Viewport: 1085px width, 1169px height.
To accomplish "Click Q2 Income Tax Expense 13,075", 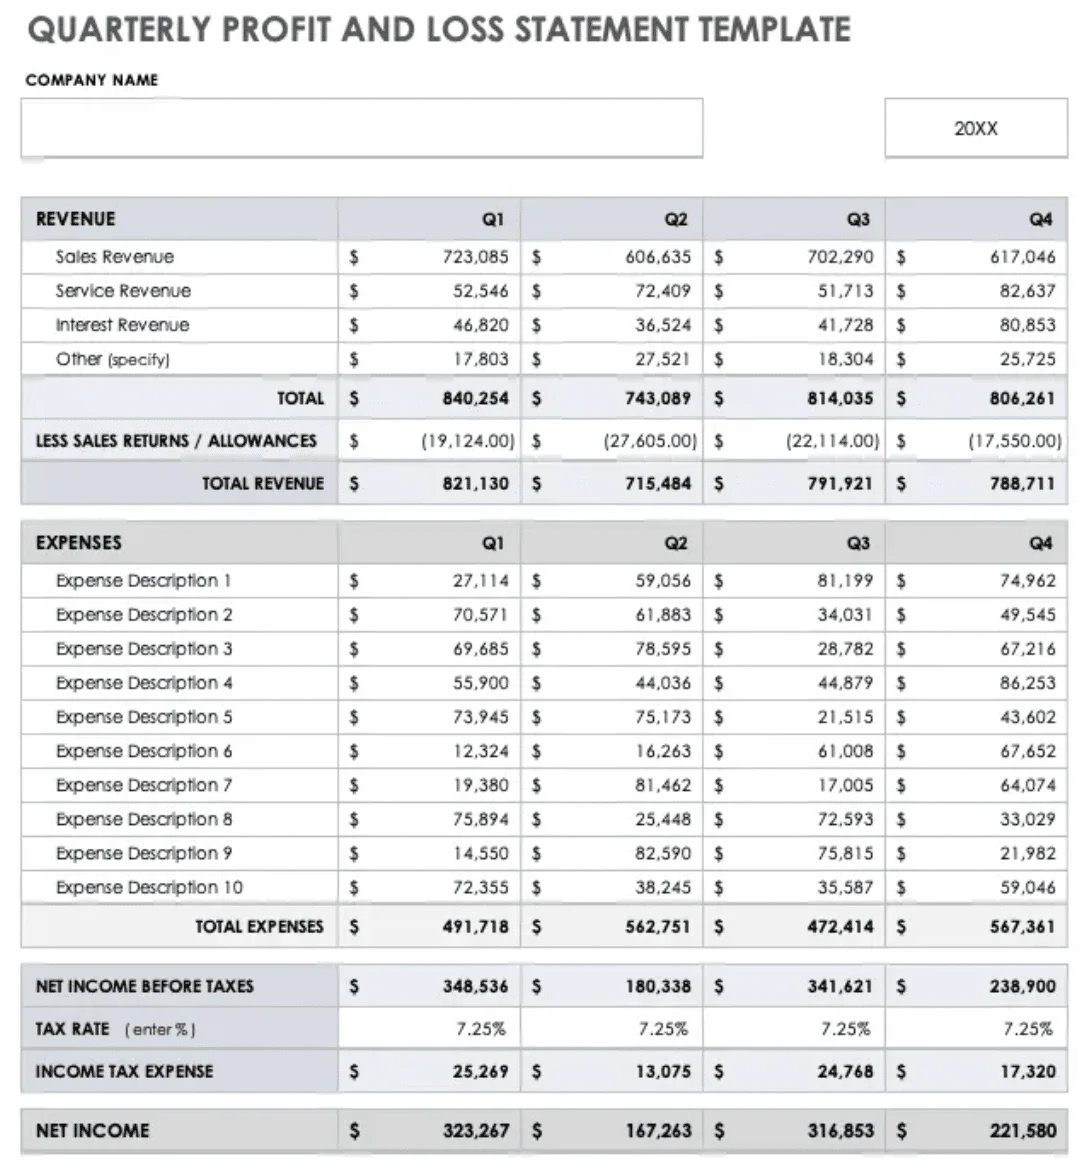I will 611,1071.
